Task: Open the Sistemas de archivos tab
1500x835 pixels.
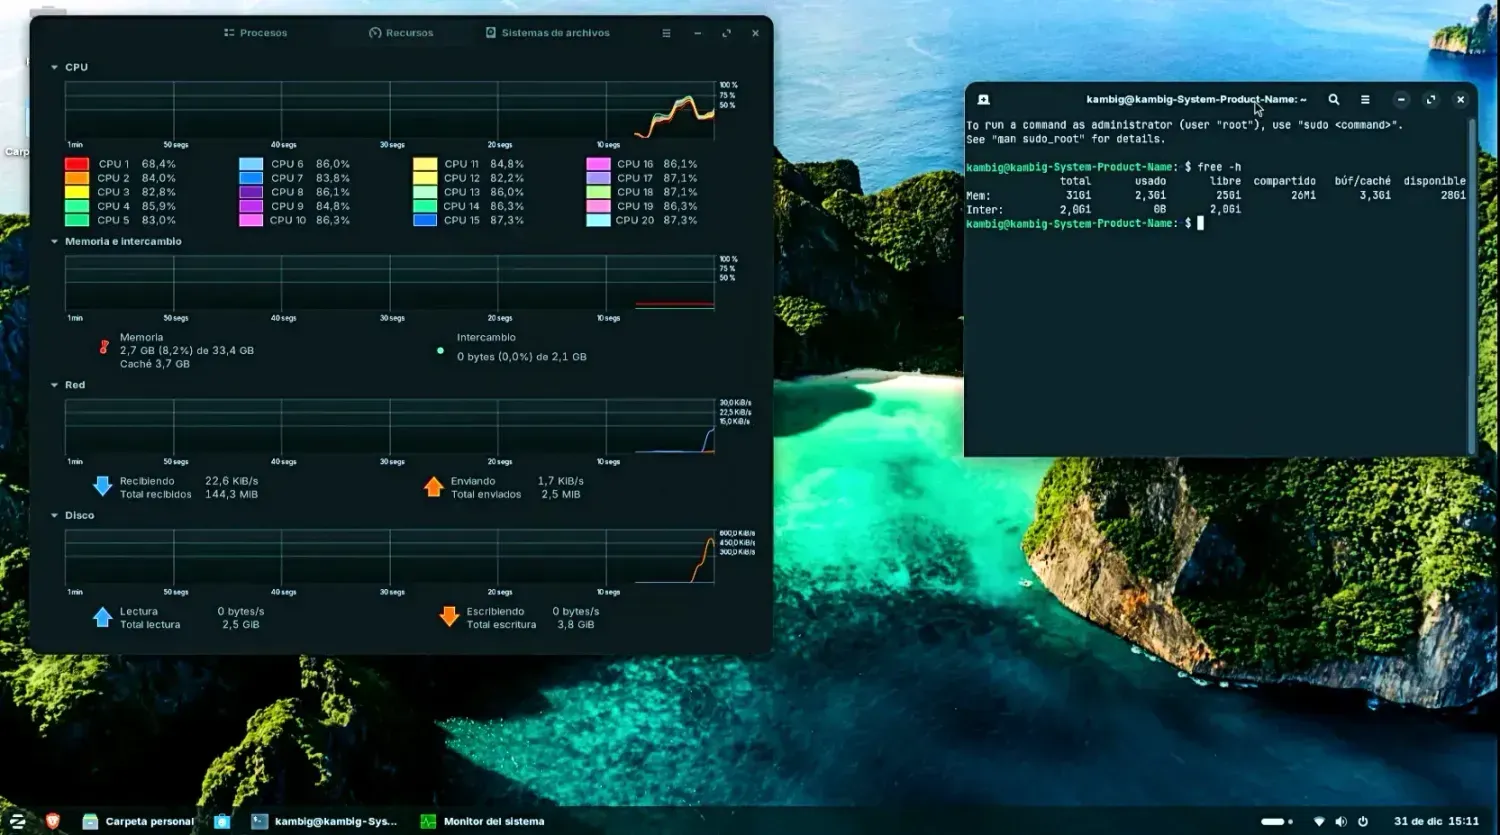Action: click(547, 32)
